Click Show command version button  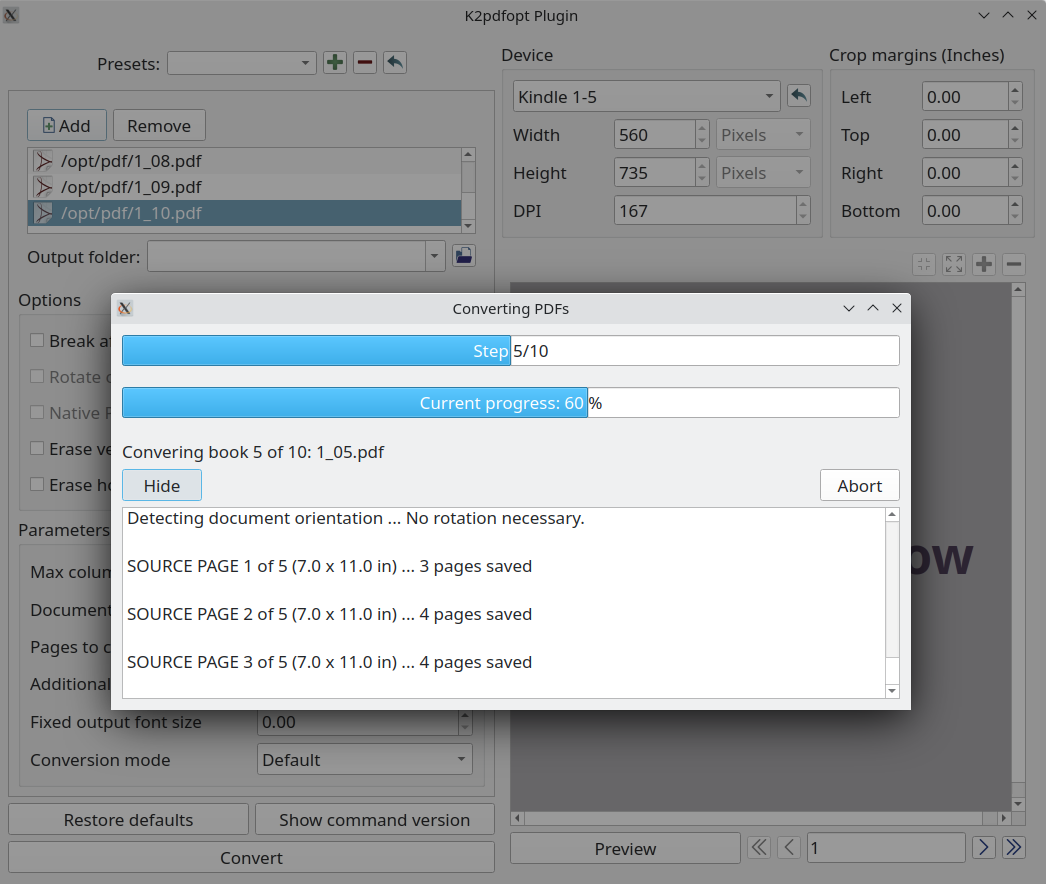pos(374,819)
